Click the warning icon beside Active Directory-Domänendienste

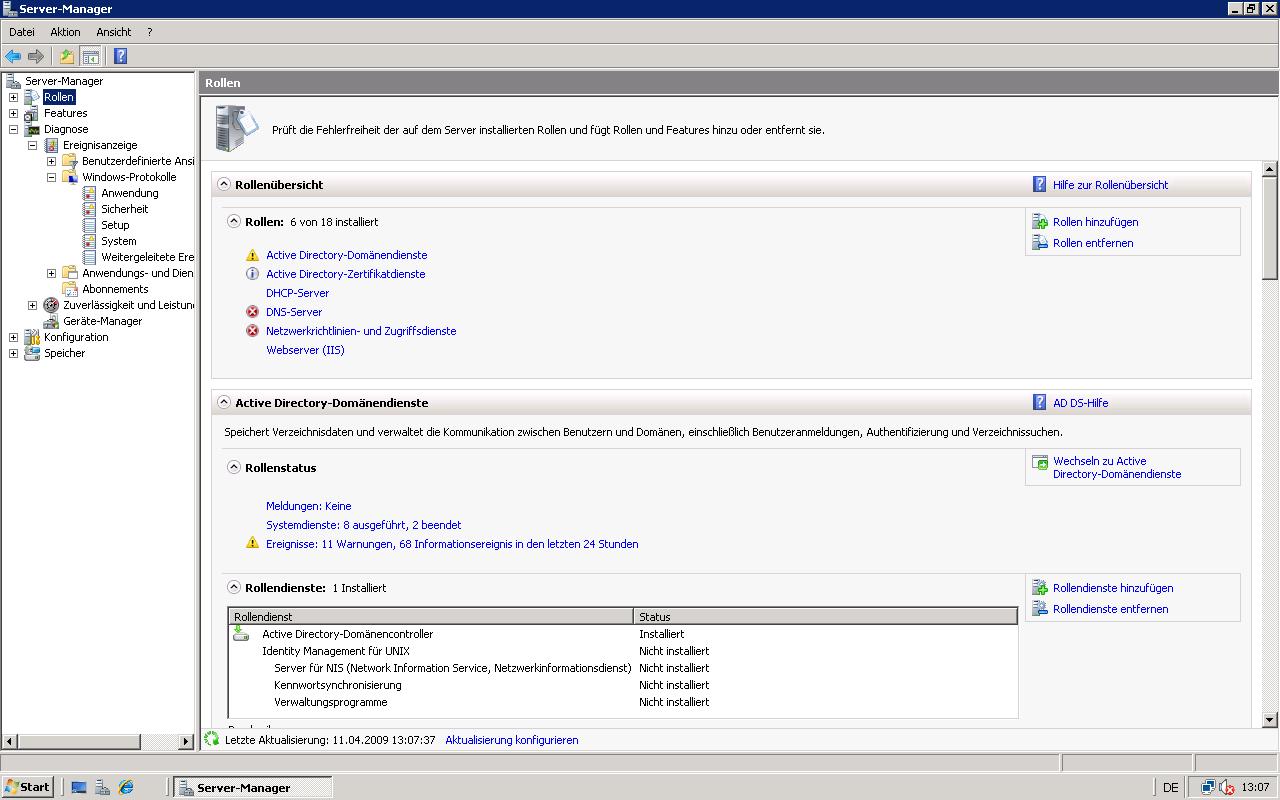pos(252,255)
